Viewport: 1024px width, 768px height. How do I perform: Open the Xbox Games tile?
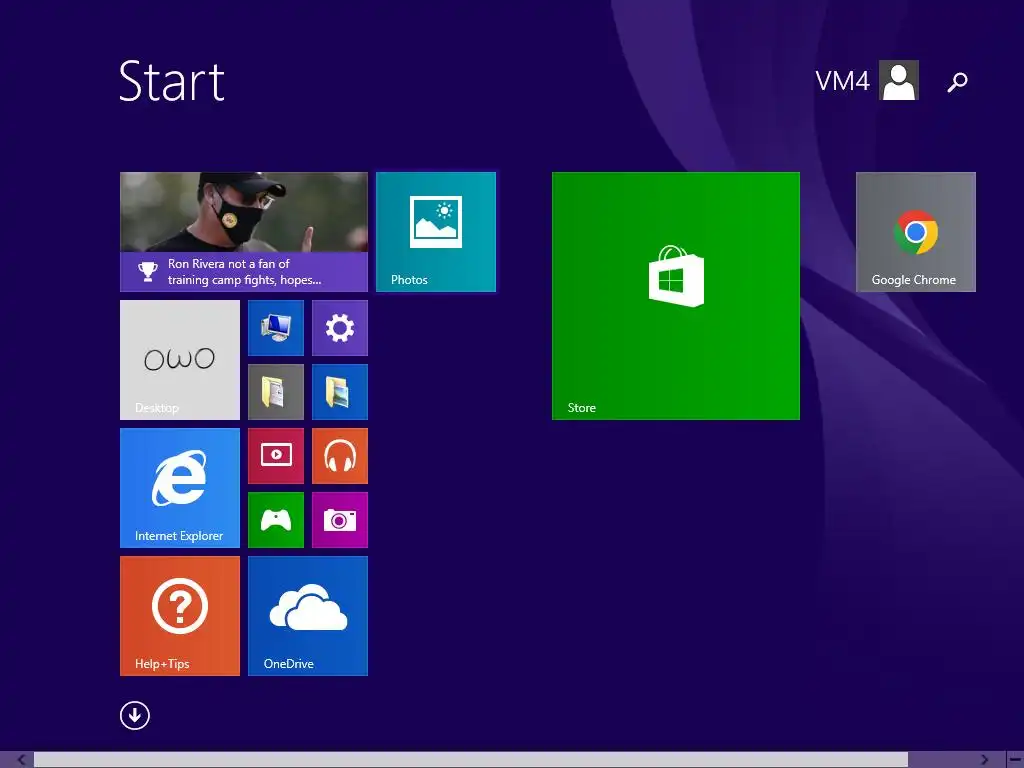pyautogui.click(x=276, y=520)
